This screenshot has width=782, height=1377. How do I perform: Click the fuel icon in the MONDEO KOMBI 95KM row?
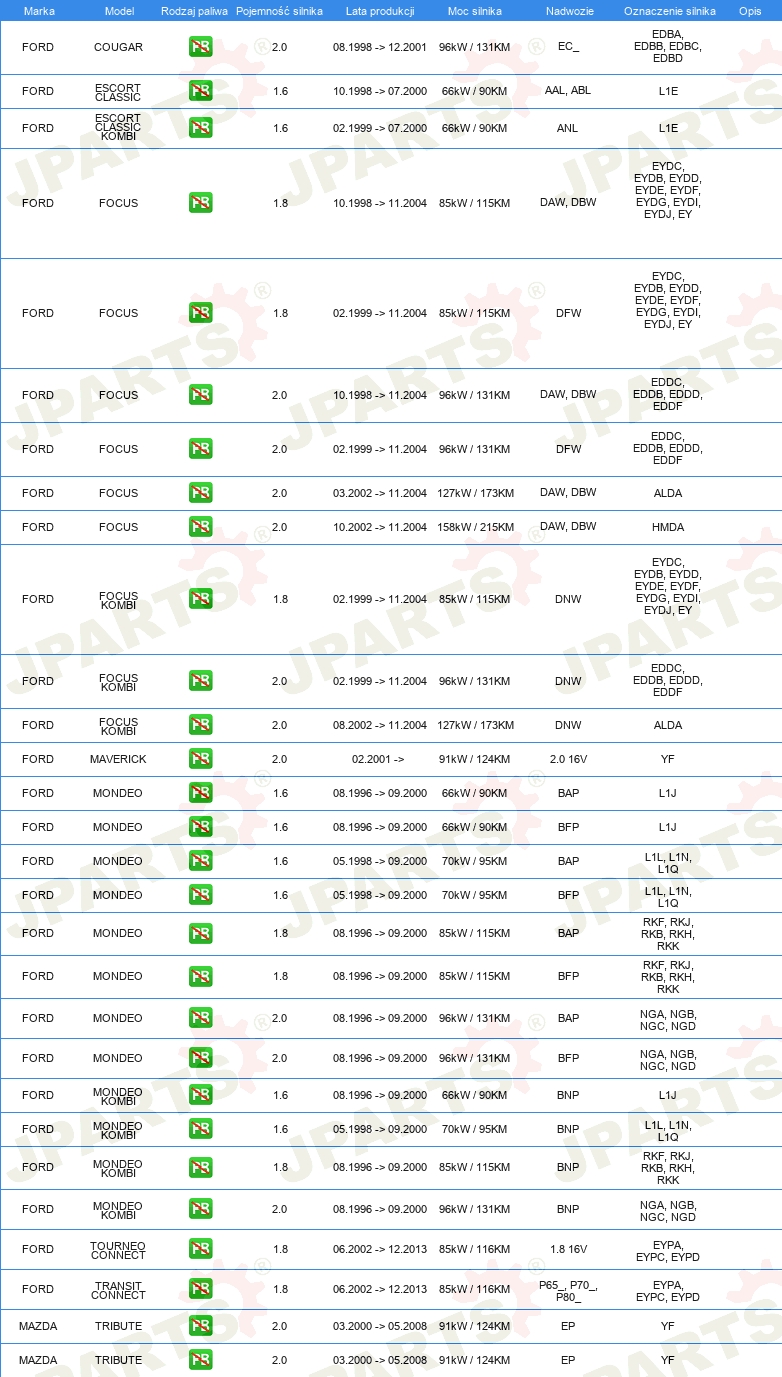201,1129
